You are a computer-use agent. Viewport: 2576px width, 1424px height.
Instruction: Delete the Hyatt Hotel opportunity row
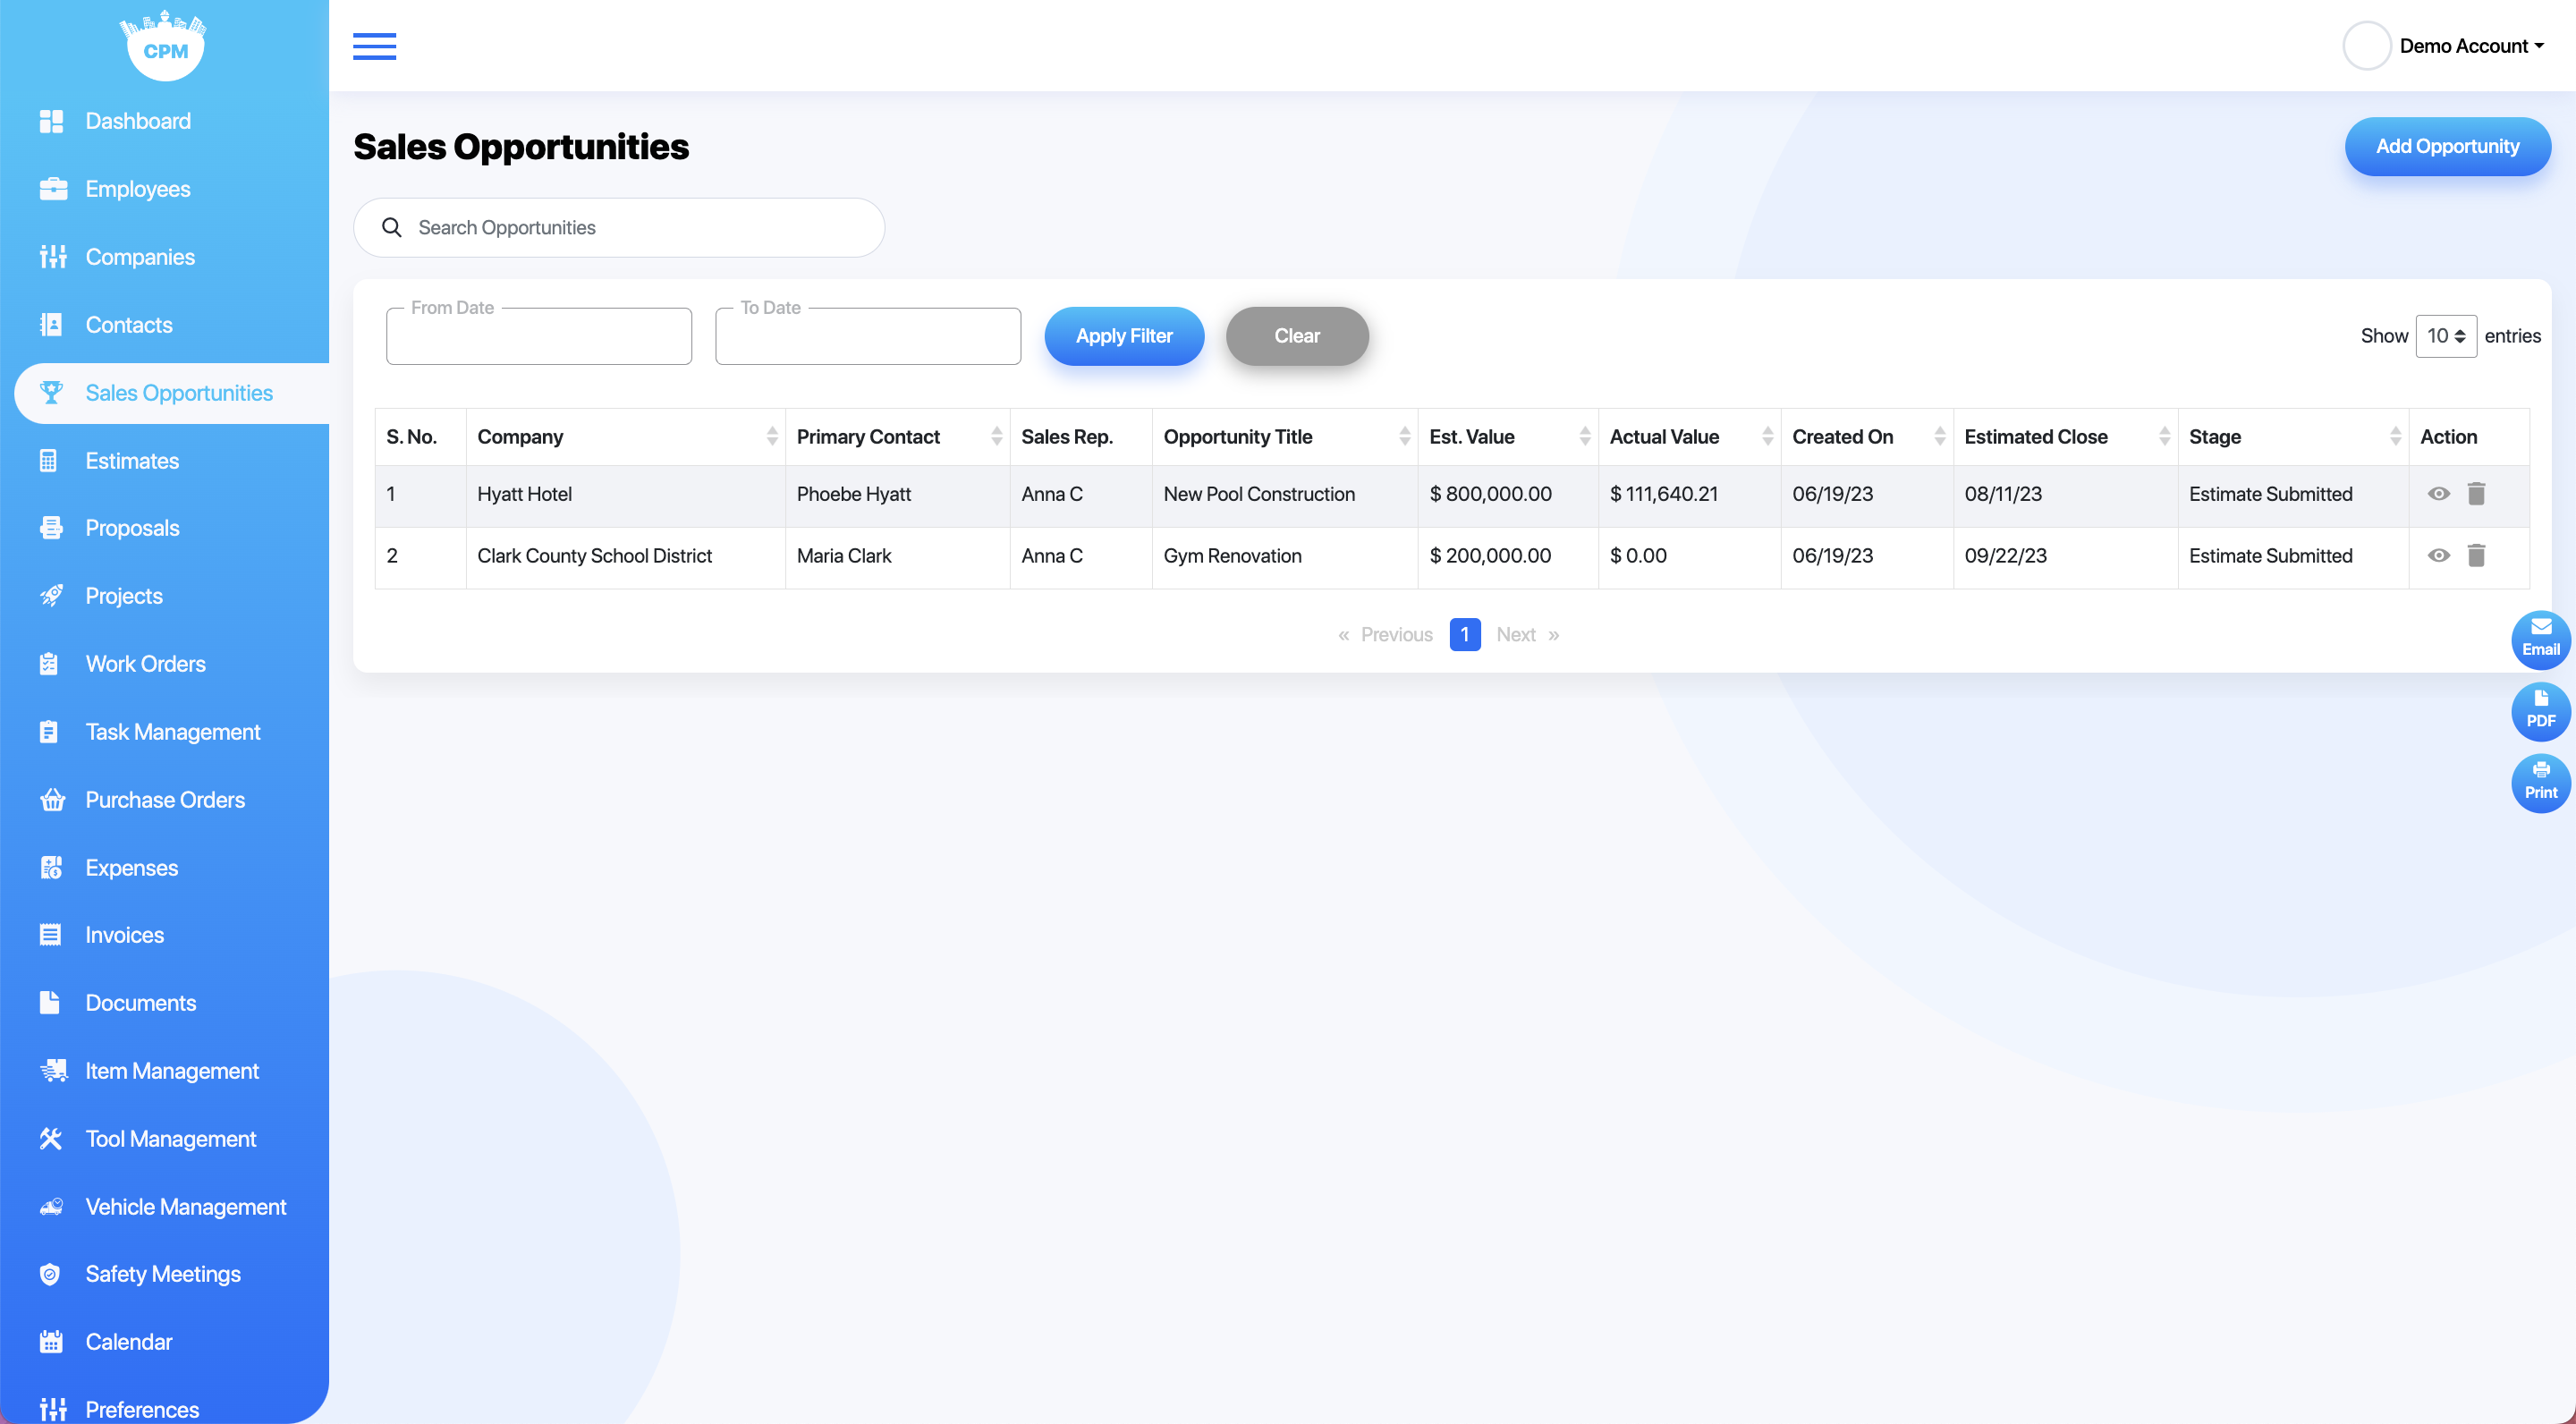[2476, 494]
